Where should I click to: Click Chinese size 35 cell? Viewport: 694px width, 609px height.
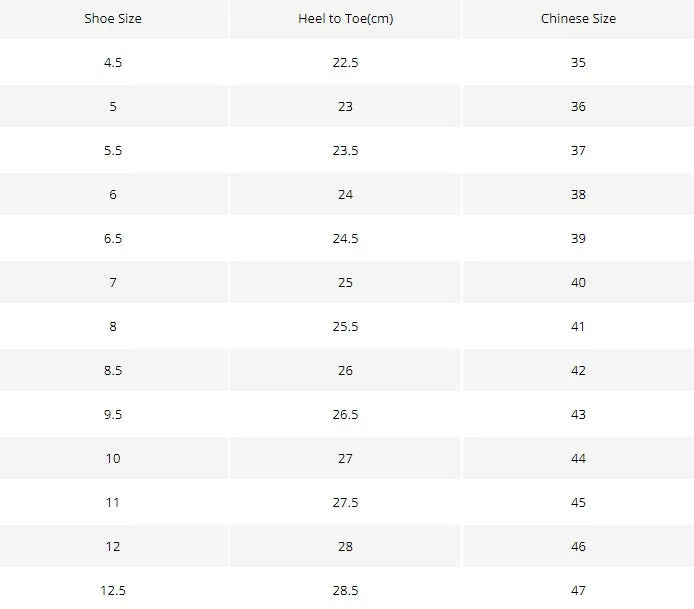578,63
